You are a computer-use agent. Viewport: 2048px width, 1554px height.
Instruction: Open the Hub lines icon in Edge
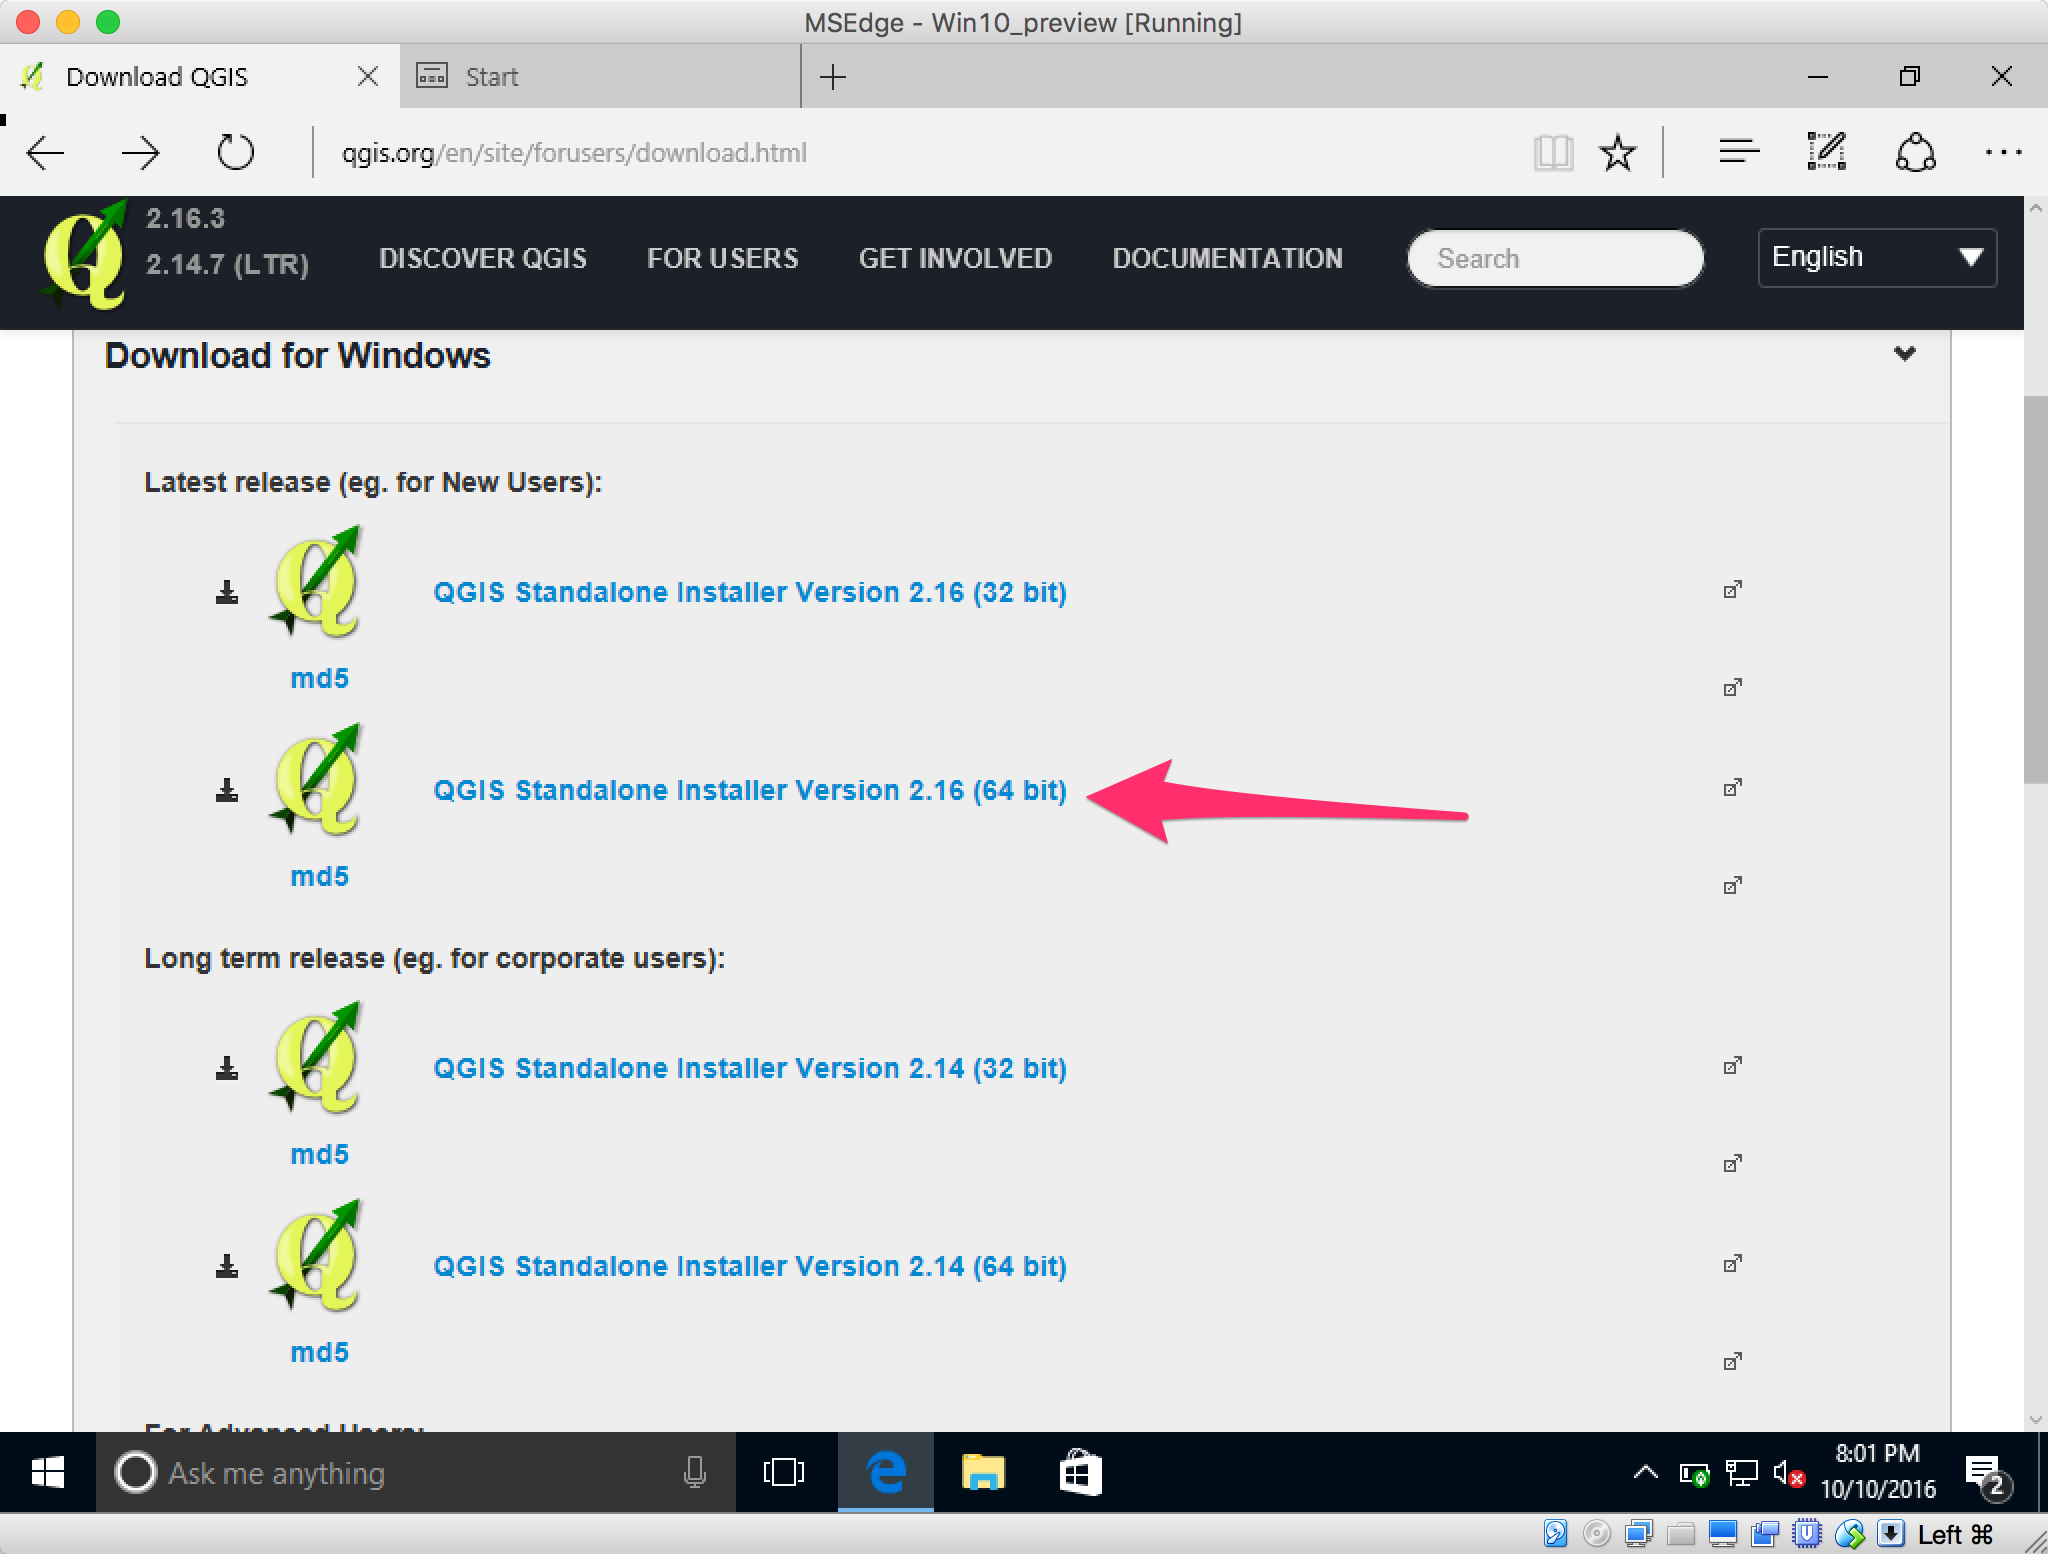point(1739,152)
